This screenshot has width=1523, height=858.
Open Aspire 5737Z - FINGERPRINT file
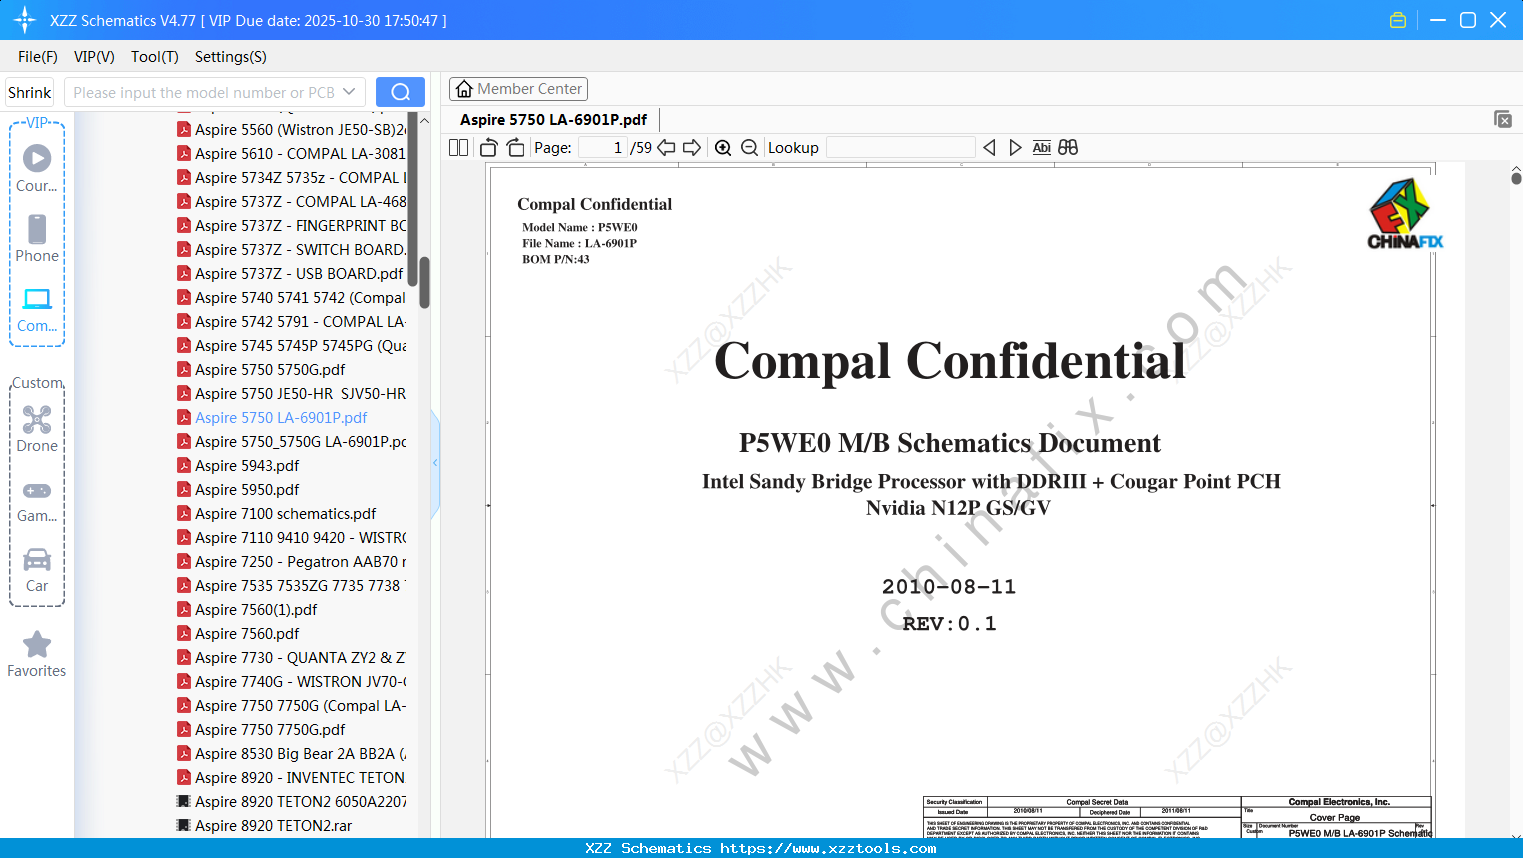click(291, 225)
